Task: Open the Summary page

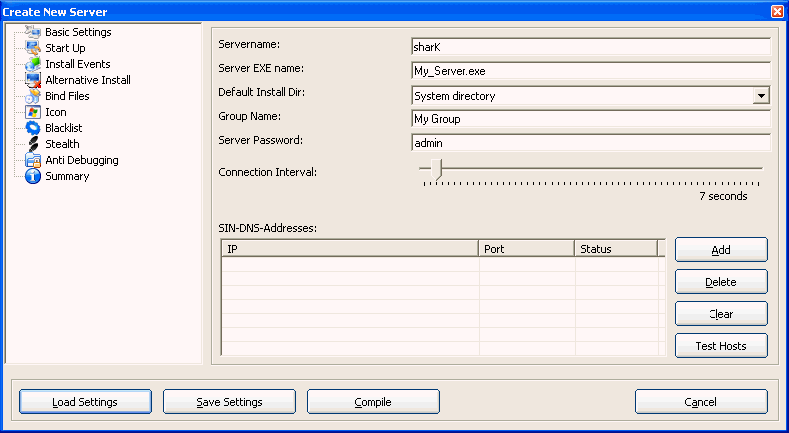Action: (x=66, y=176)
